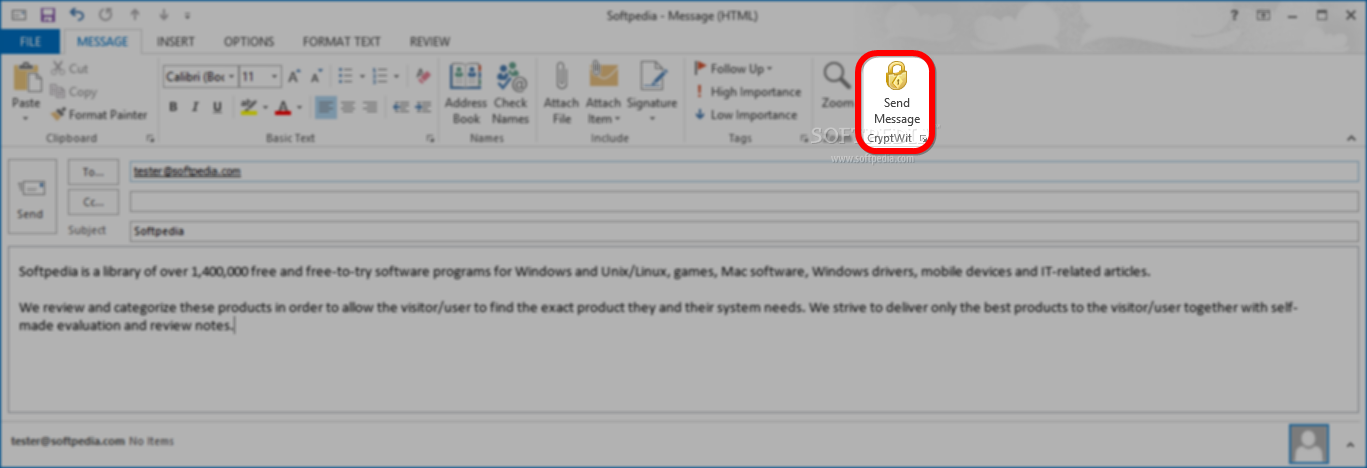
Task: Switch to the INSERT tab
Action: [175, 42]
